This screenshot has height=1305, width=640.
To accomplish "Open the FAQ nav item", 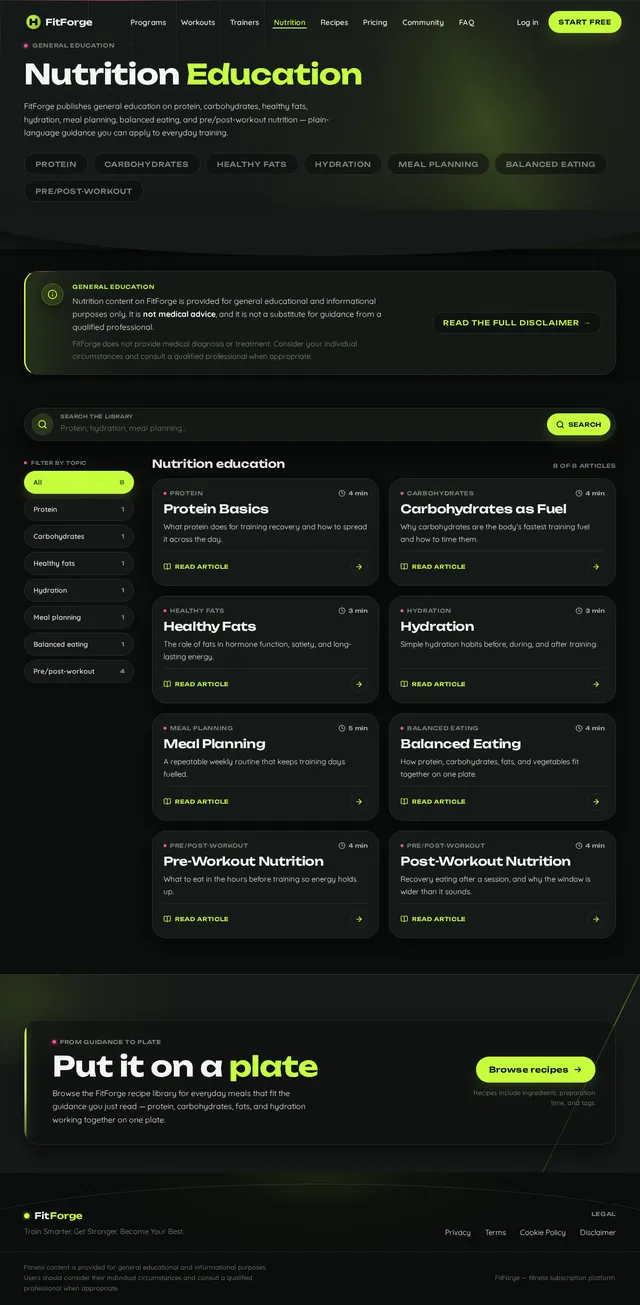I will pos(467,22).
